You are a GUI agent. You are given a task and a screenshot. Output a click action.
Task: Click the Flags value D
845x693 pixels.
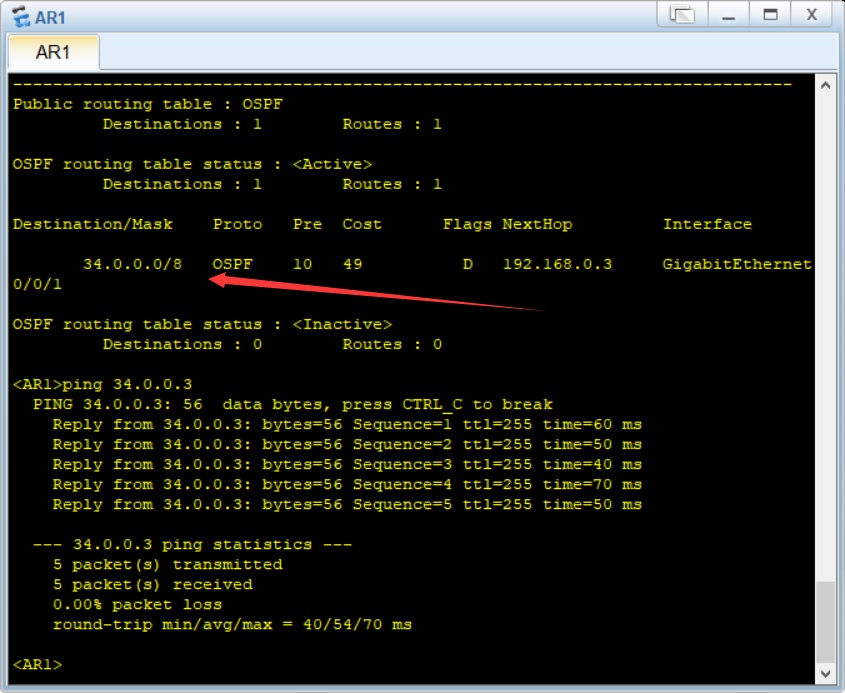tap(467, 264)
